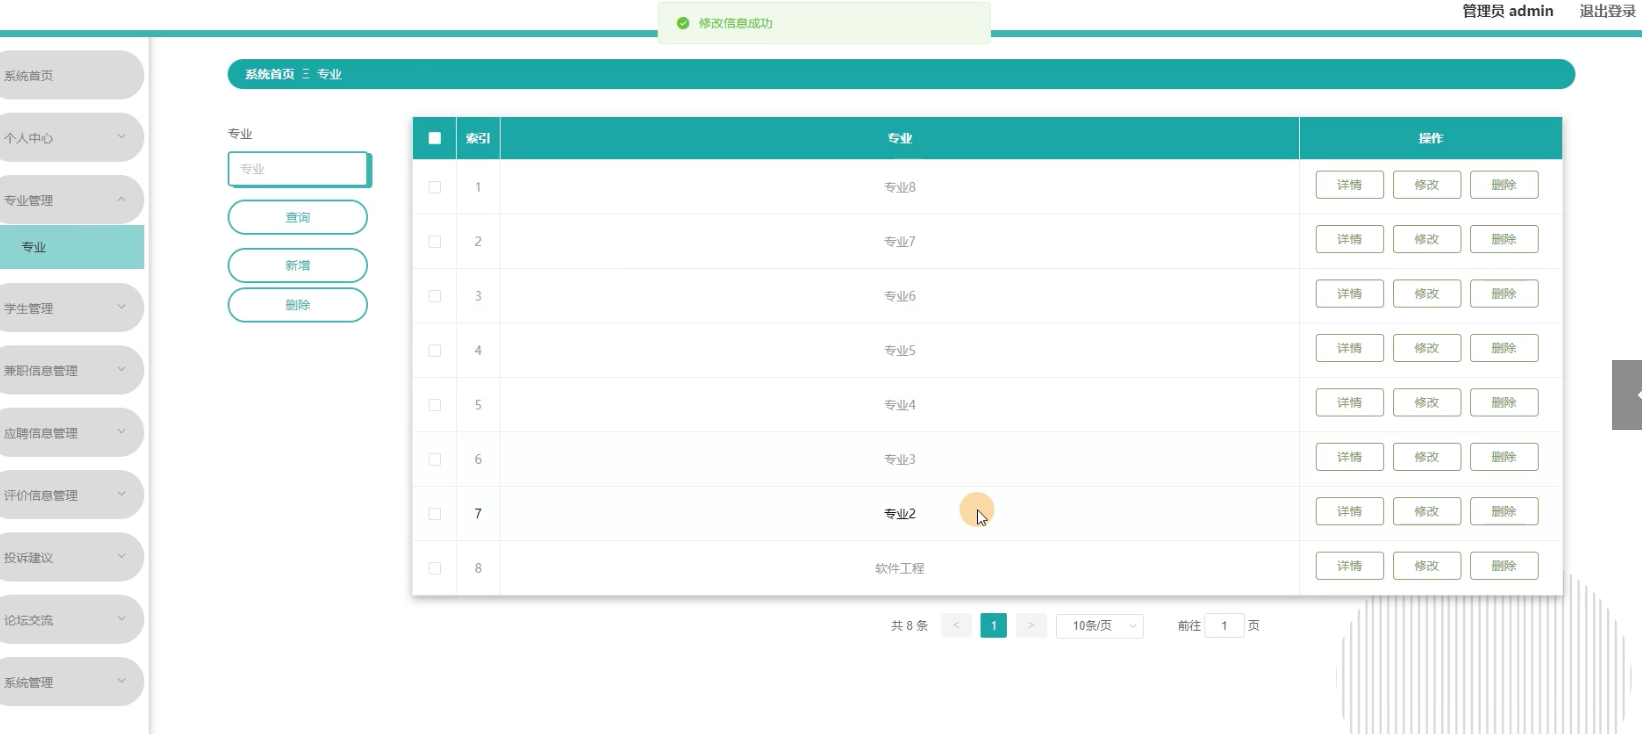Screen dimensions: 1642x734
Task: Click 修改 for 专业4 row
Action: pos(1427,403)
